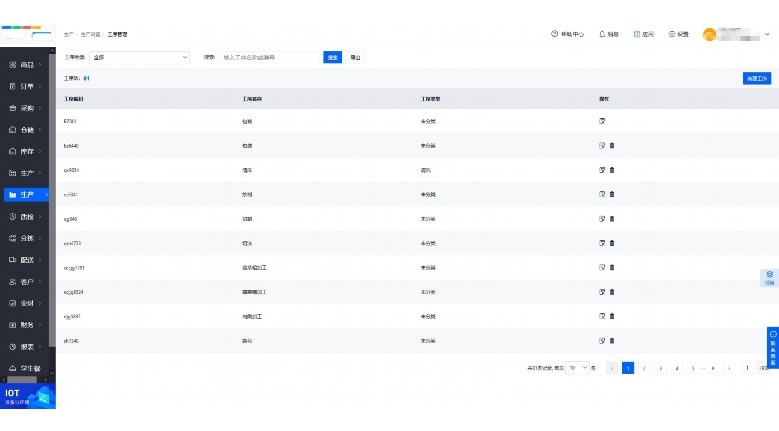Image resolution: width=779 pixels, height=431 pixels.
Task: Click the 工序名称 column header
Action: (252, 99)
